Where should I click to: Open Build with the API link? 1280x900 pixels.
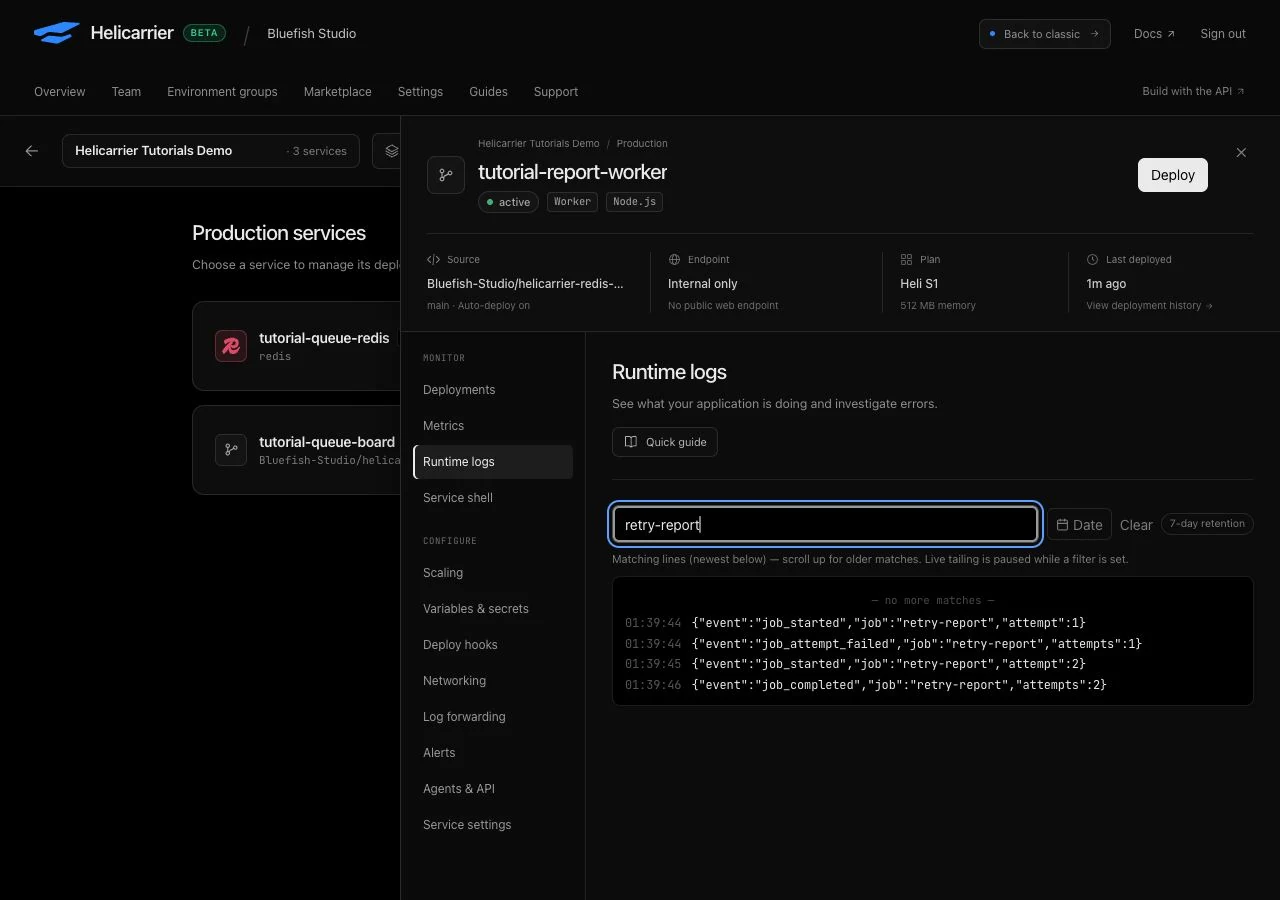(x=1193, y=91)
